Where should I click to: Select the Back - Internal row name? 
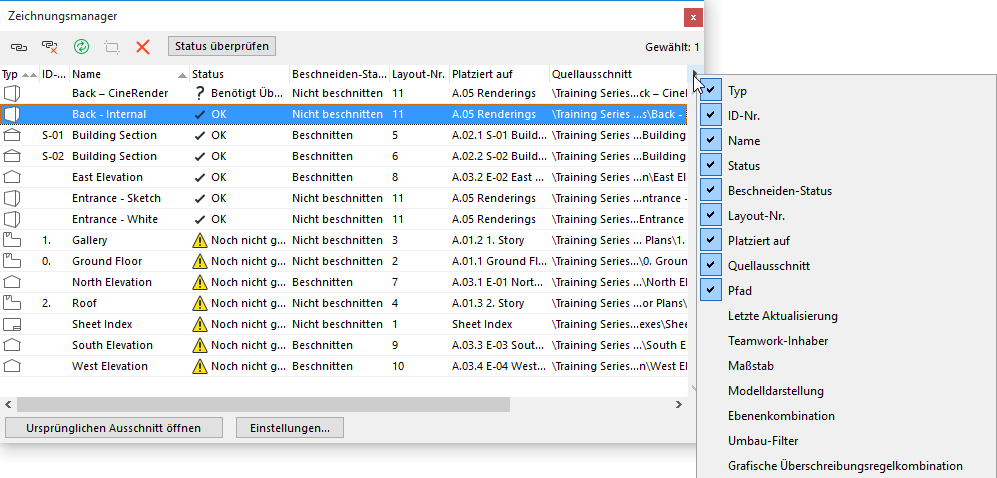tap(109, 114)
